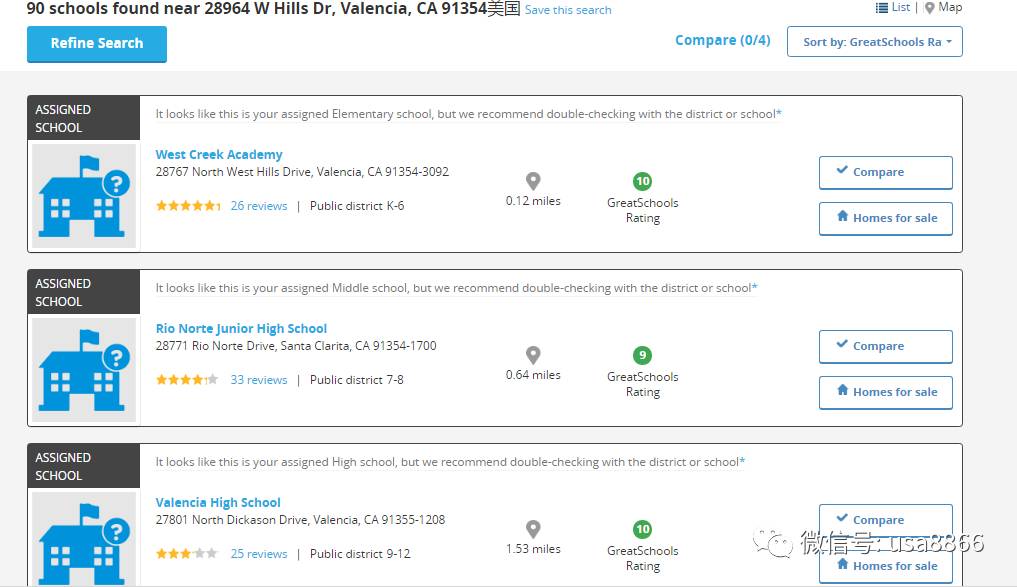Click the Rio Norte Junior High schoolhouse icon
Screen dimensions: 1017x587
tap(84, 370)
